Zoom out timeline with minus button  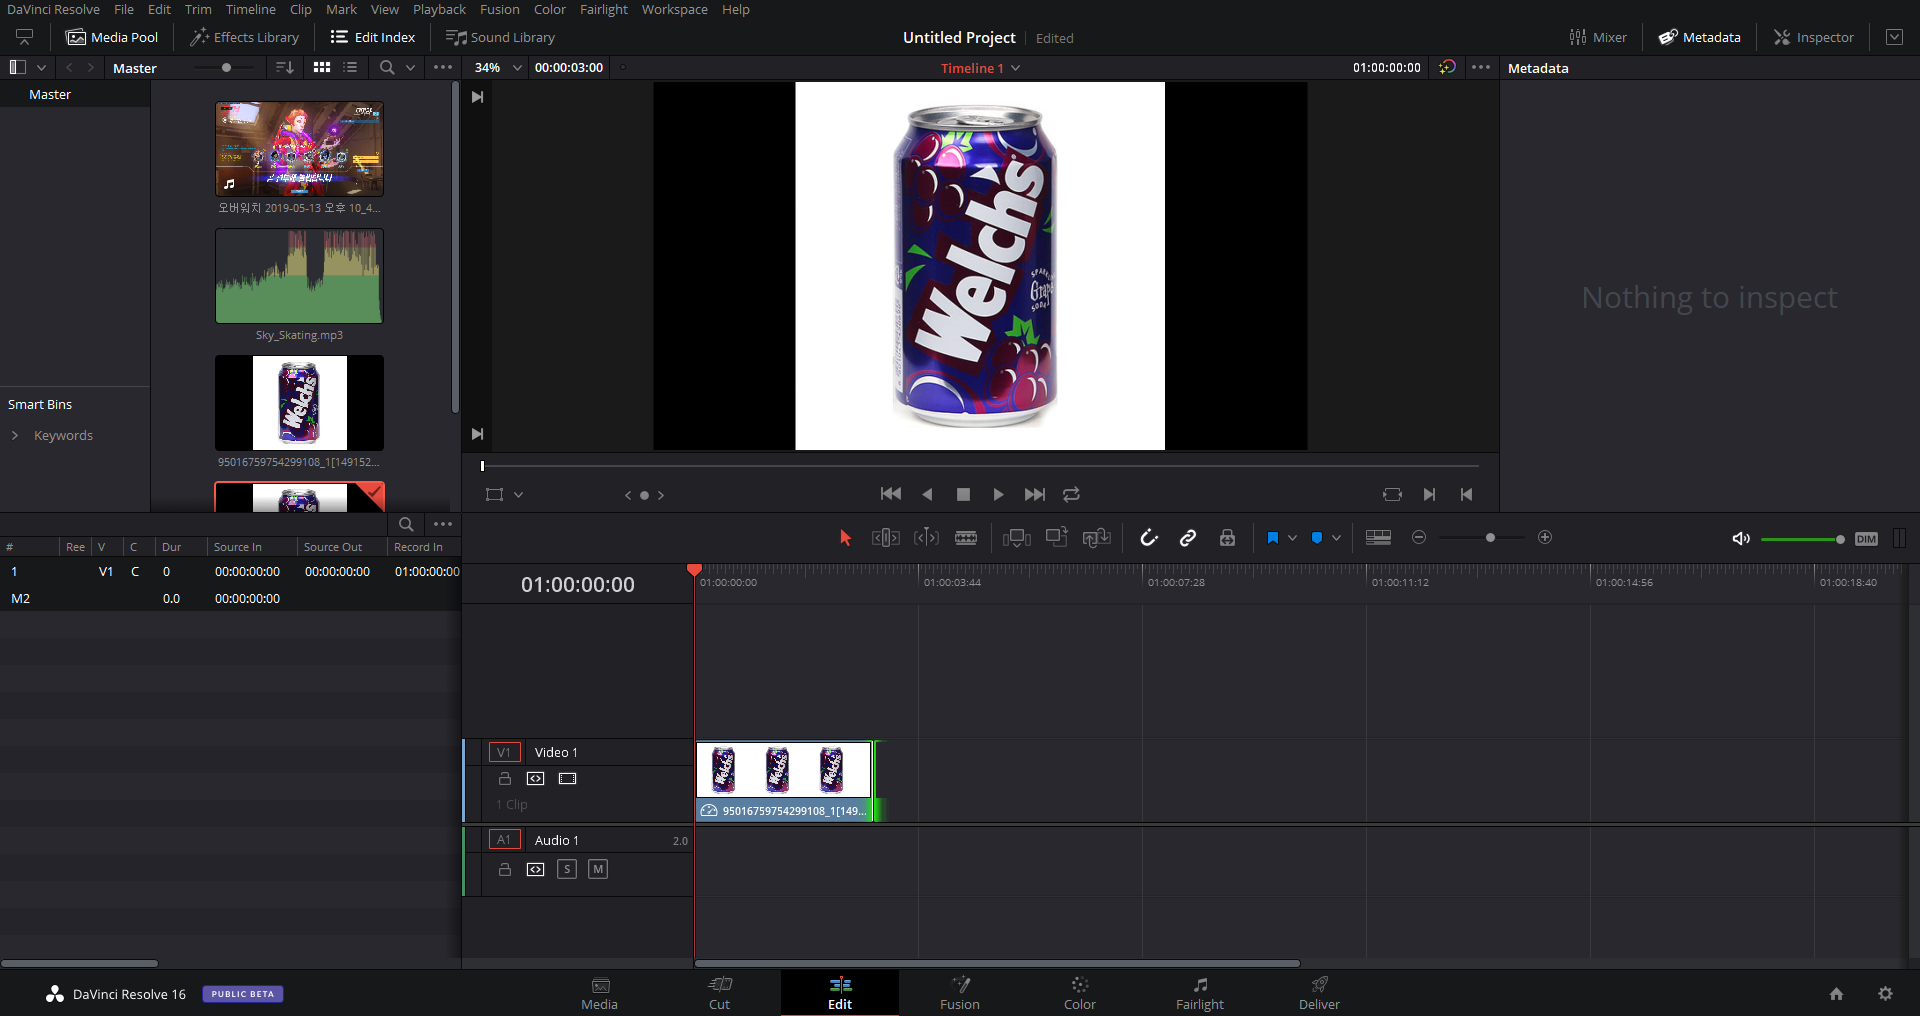1418,538
